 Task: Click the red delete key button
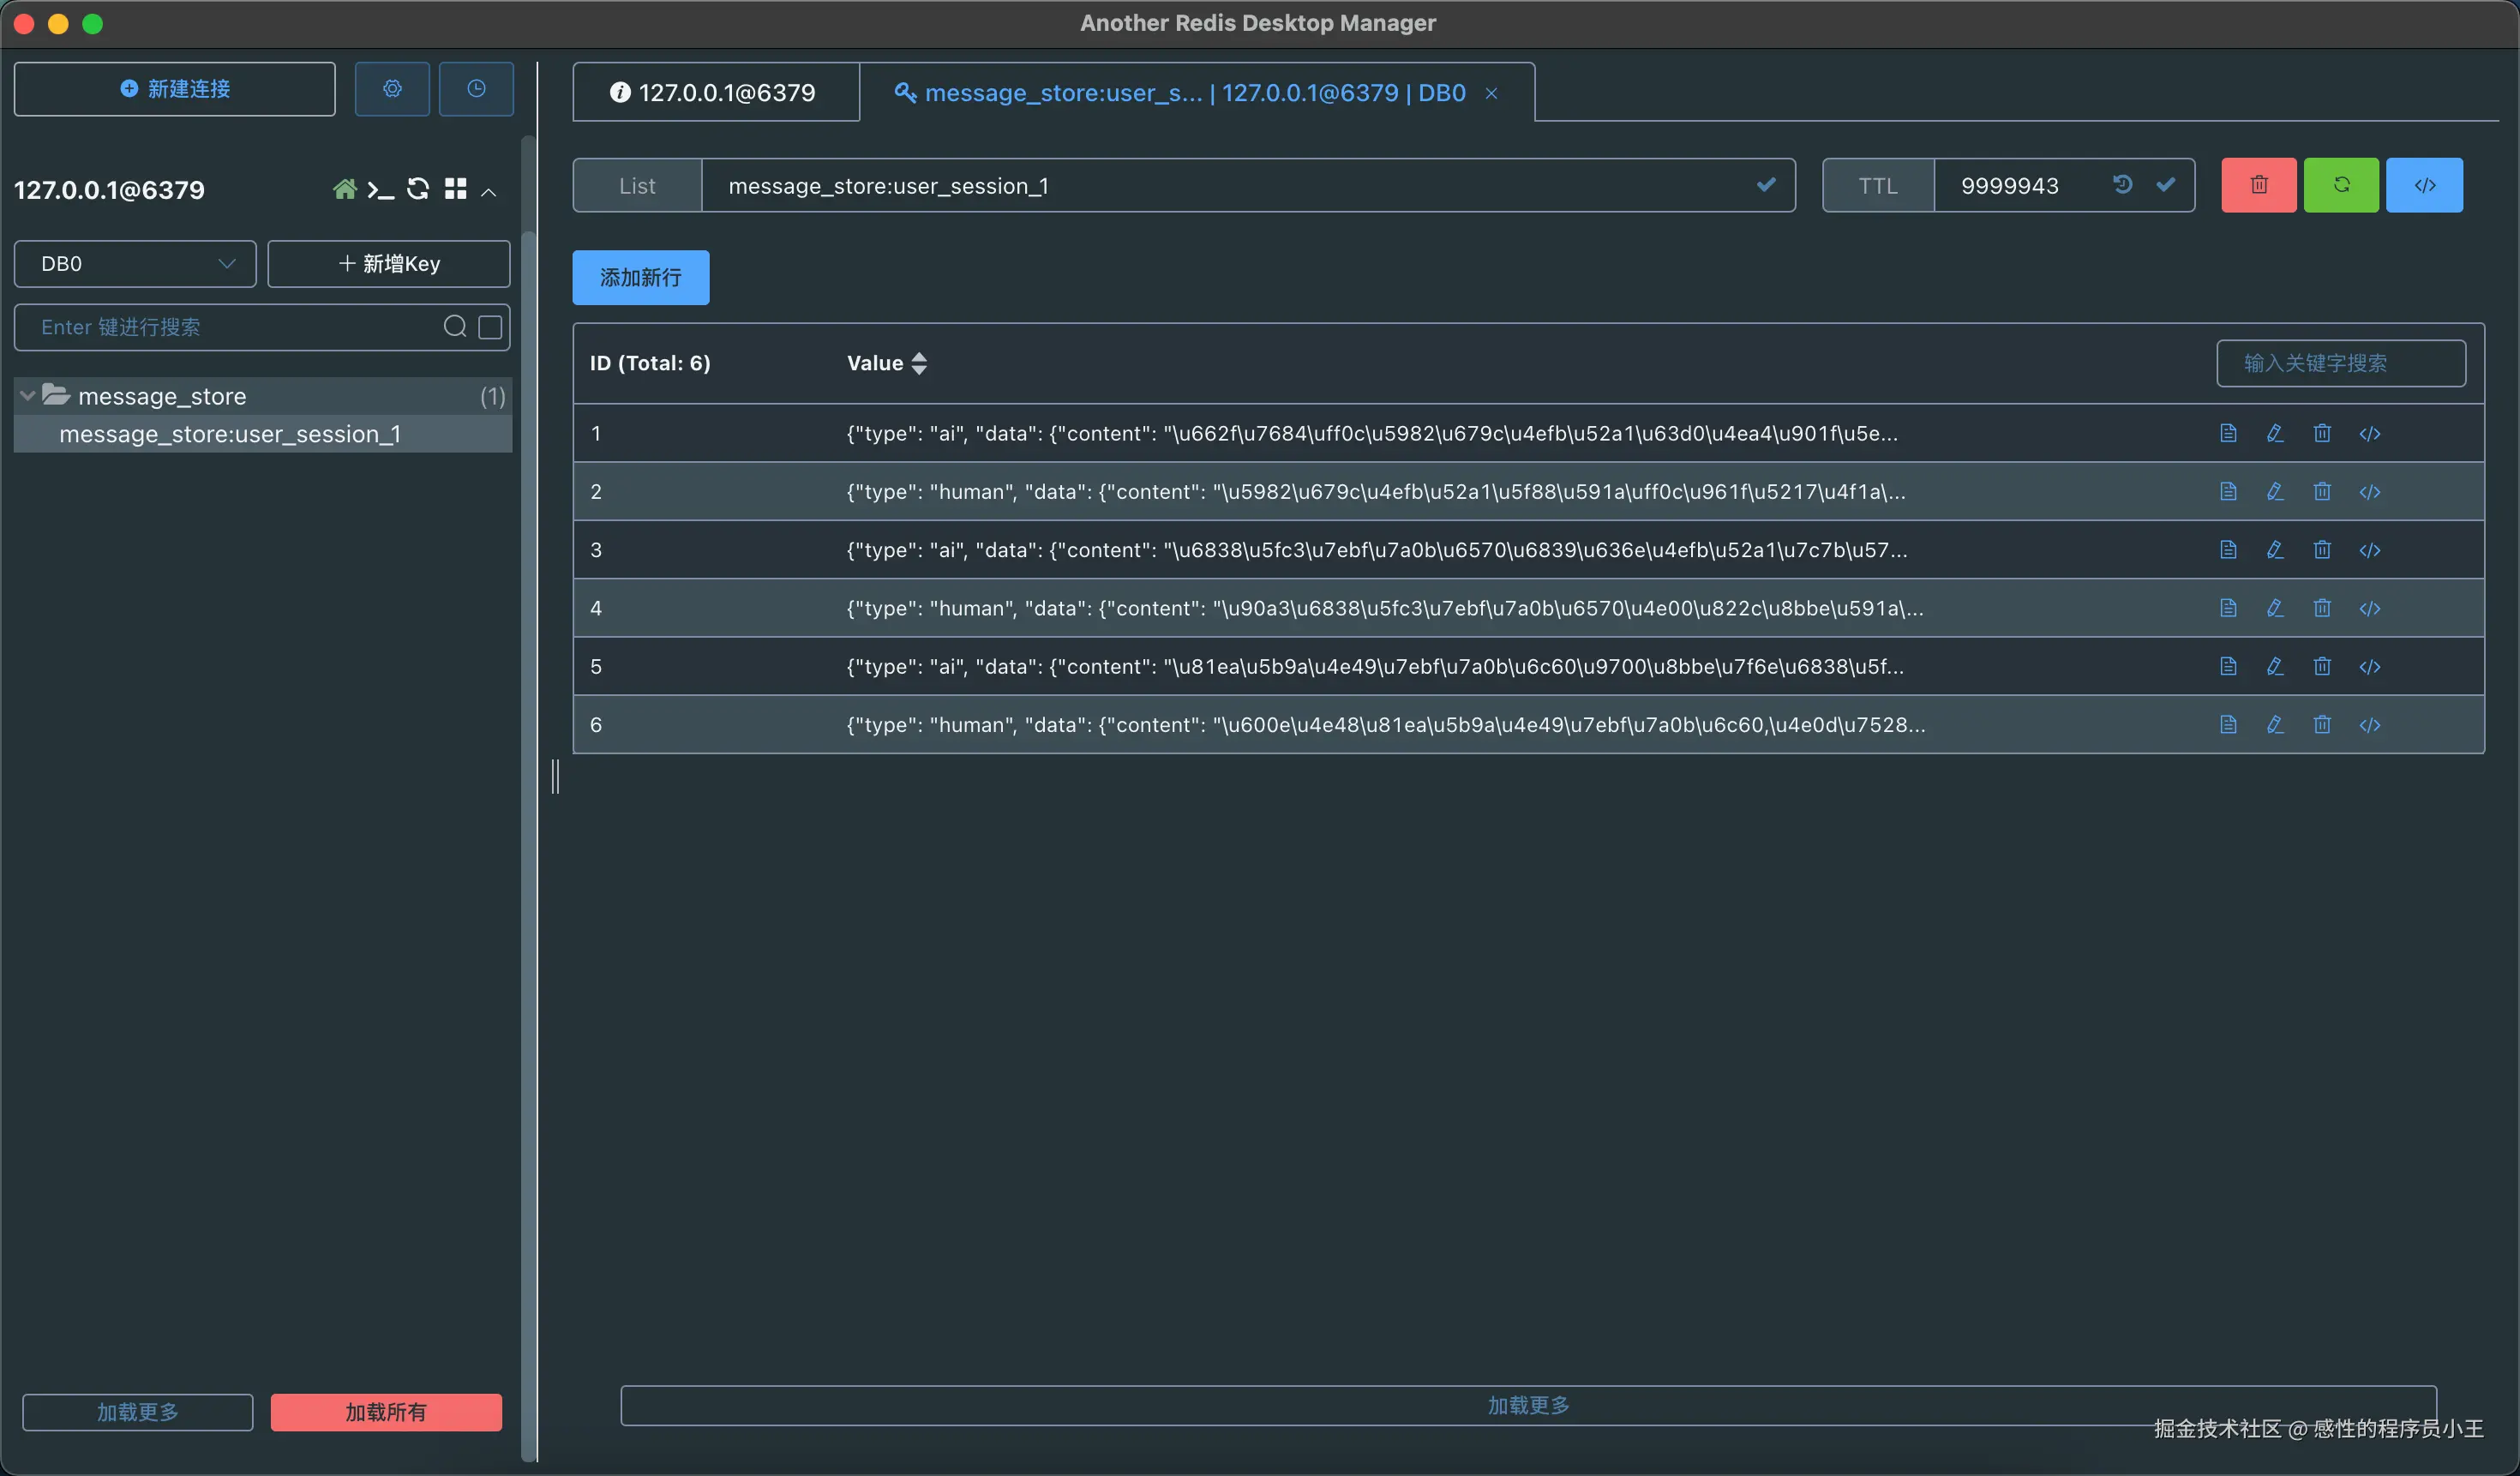[2258, 185]
